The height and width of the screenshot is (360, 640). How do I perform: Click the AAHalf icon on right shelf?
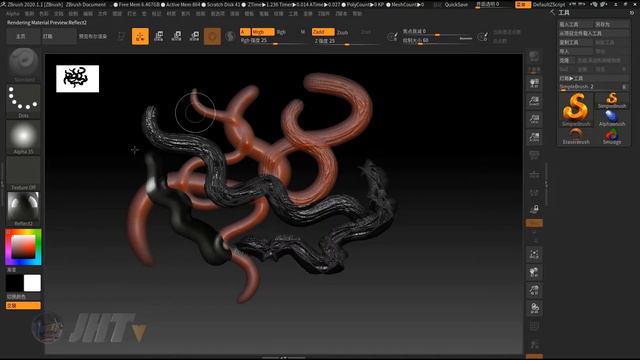pyautogui.click(x=534, y=137)
